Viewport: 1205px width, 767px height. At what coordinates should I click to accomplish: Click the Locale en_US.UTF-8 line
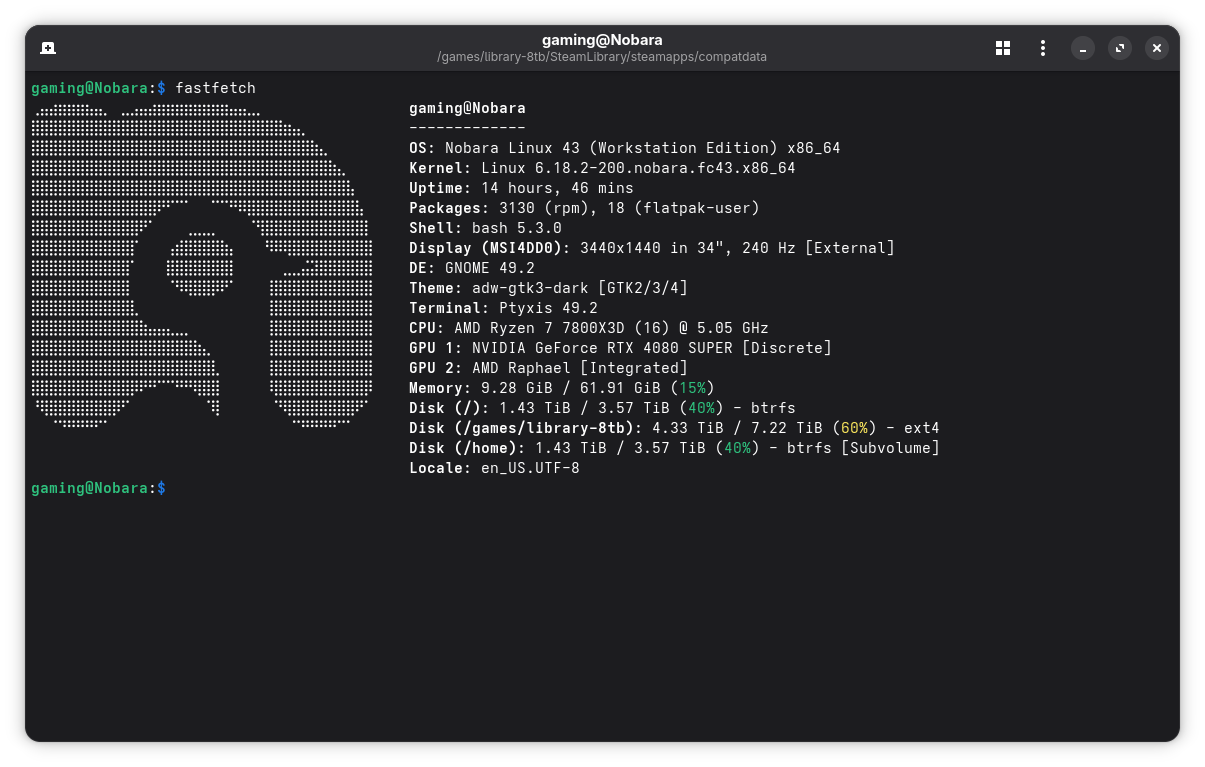coord(494,468)
